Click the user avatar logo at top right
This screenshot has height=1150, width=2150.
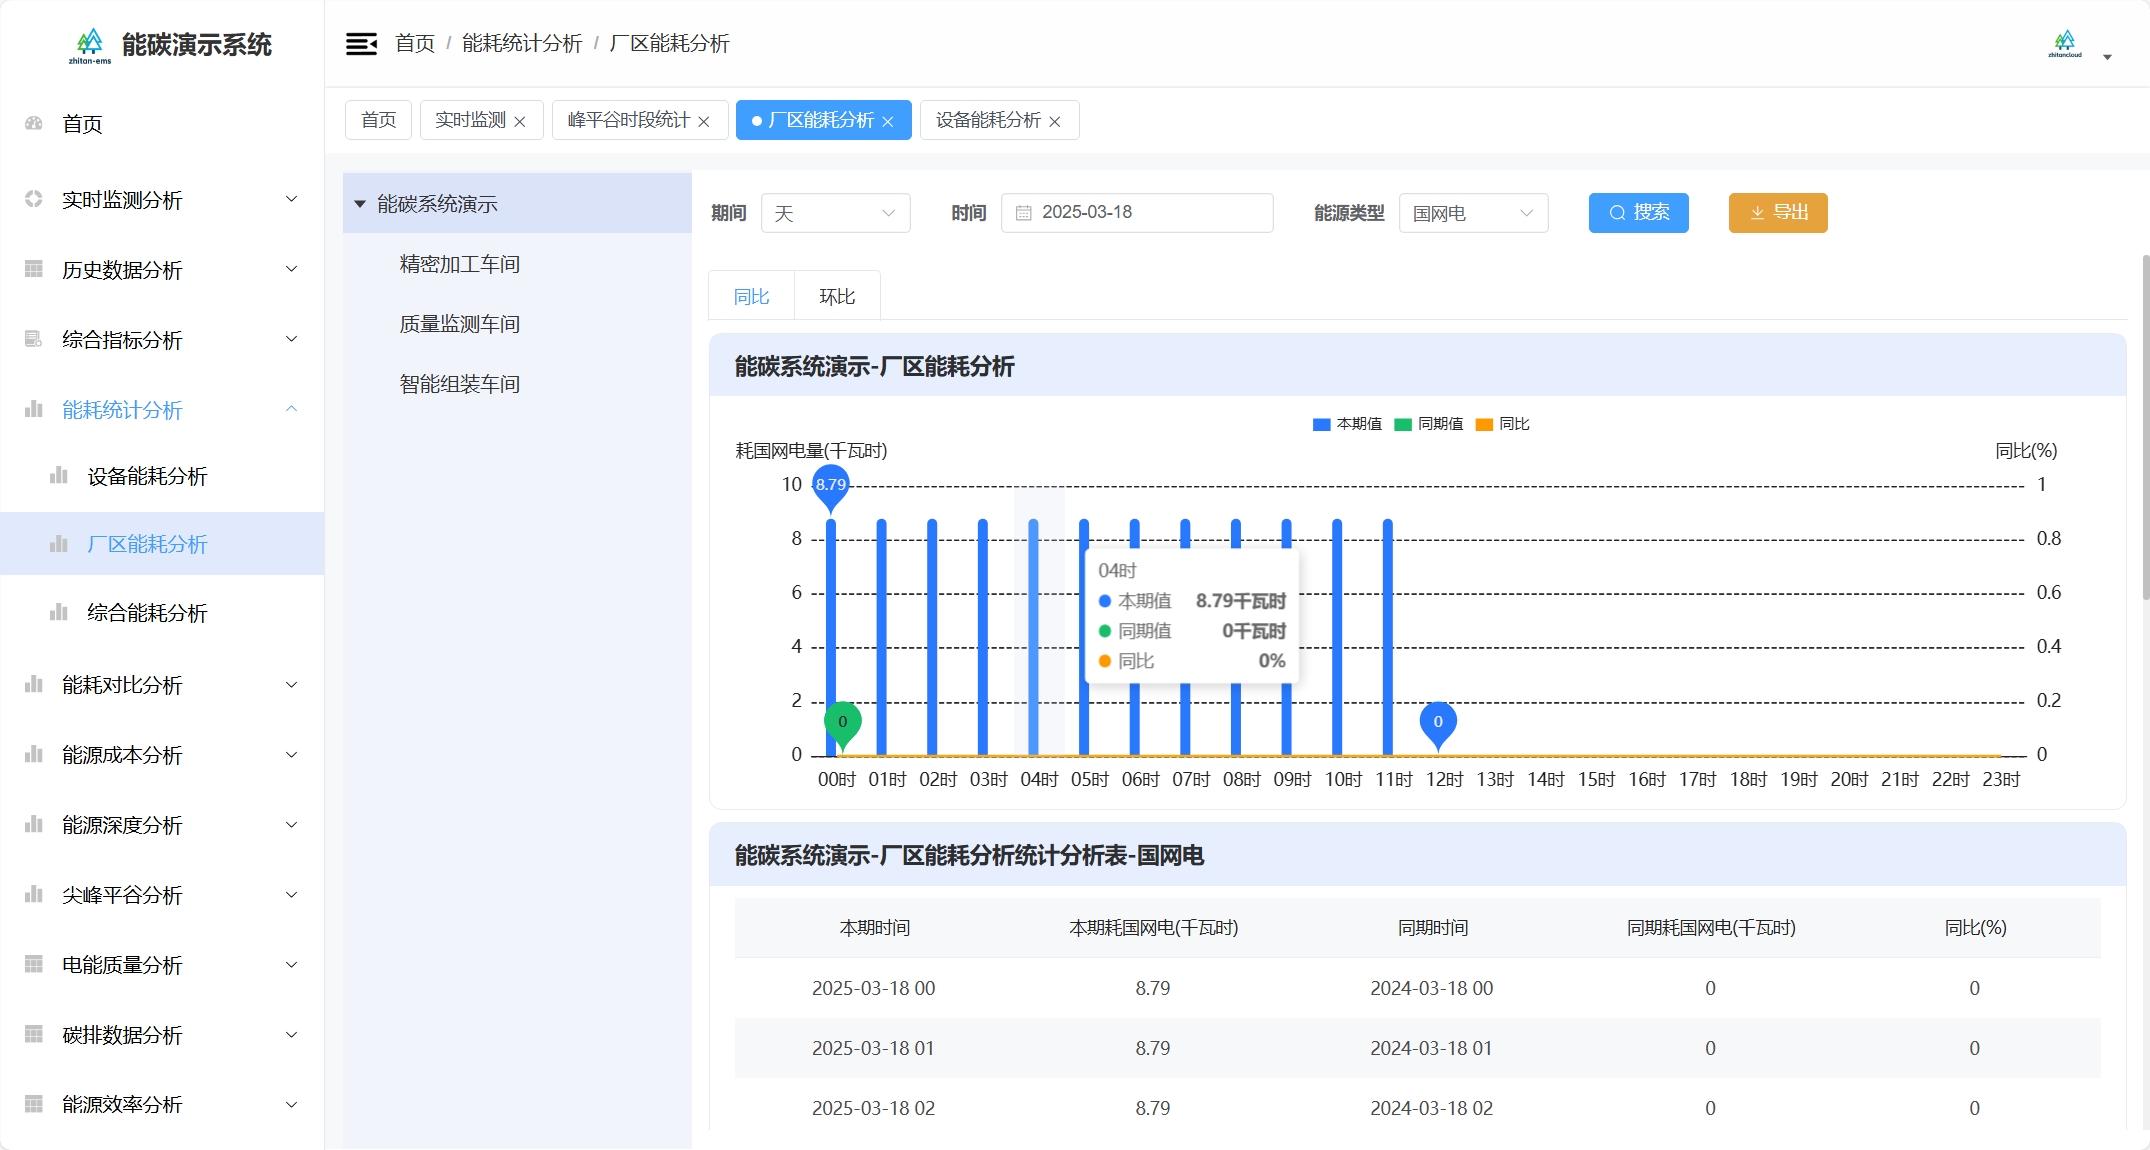tap(2064, 44)
